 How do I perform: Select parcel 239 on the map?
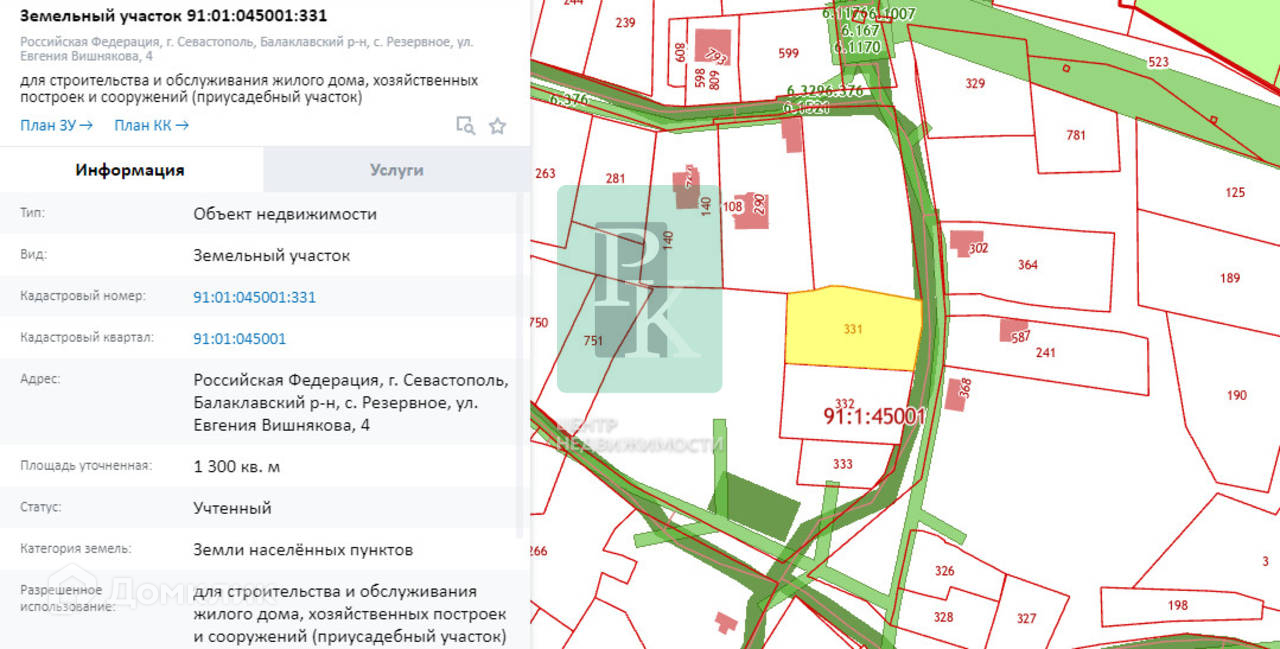(626, 22)
